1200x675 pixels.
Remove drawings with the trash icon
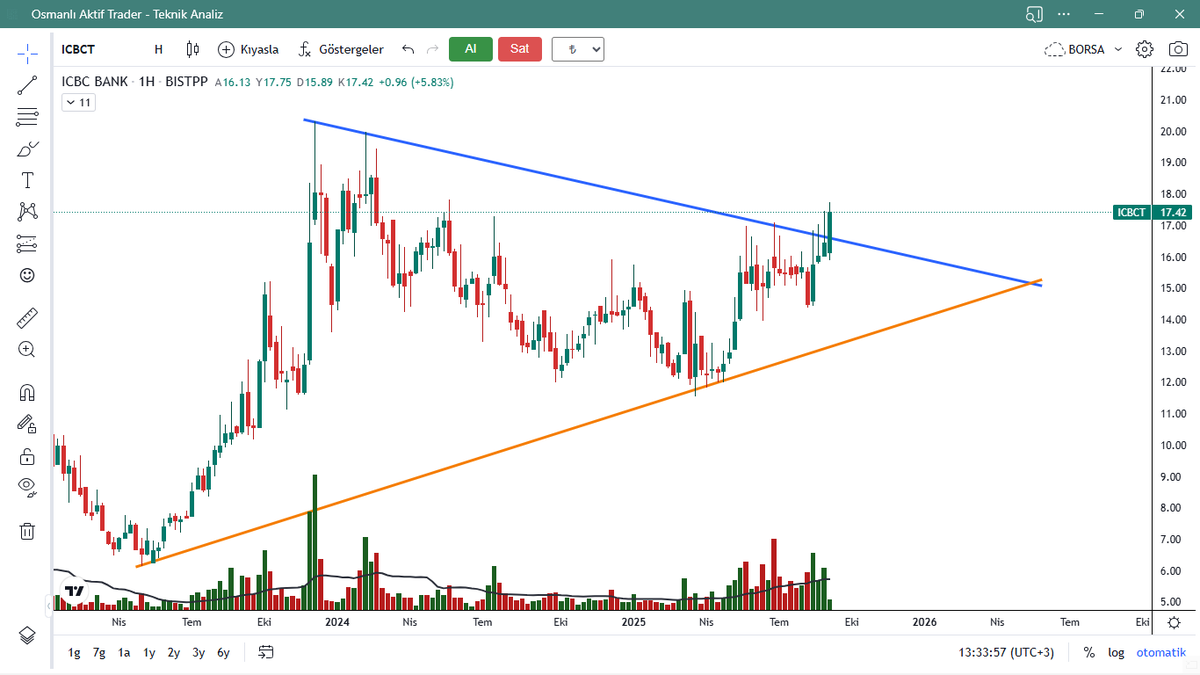[27, 530]
